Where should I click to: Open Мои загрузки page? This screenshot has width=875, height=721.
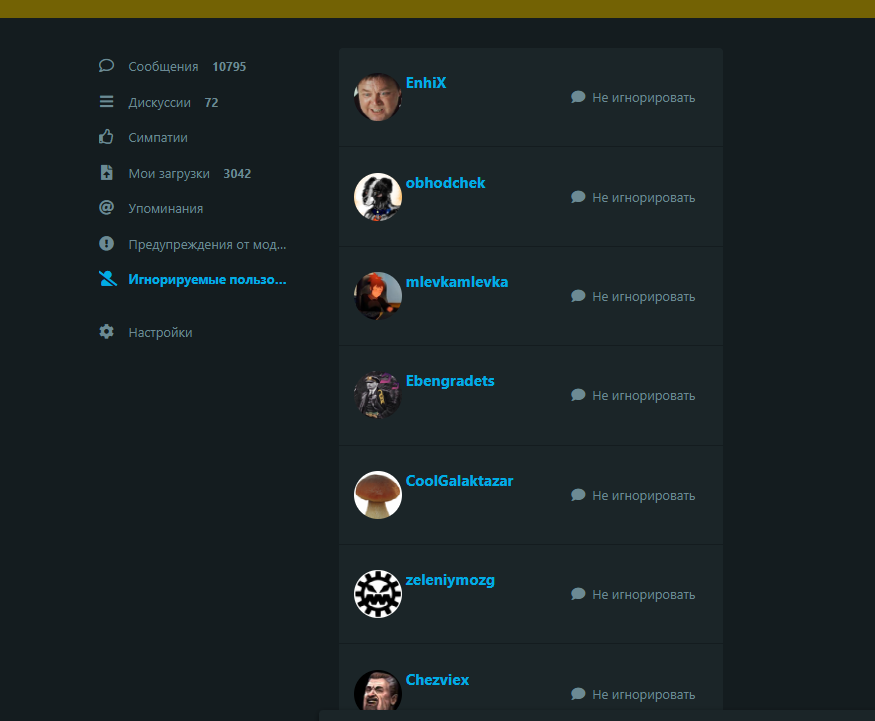tap(169, 174)
